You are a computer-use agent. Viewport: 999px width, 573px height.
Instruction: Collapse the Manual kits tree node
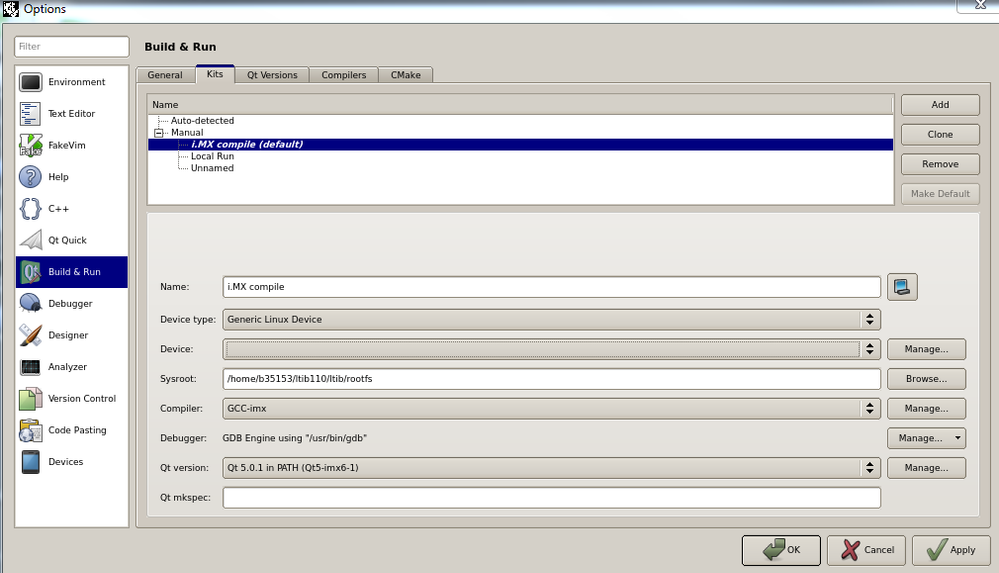click(159, 133)
